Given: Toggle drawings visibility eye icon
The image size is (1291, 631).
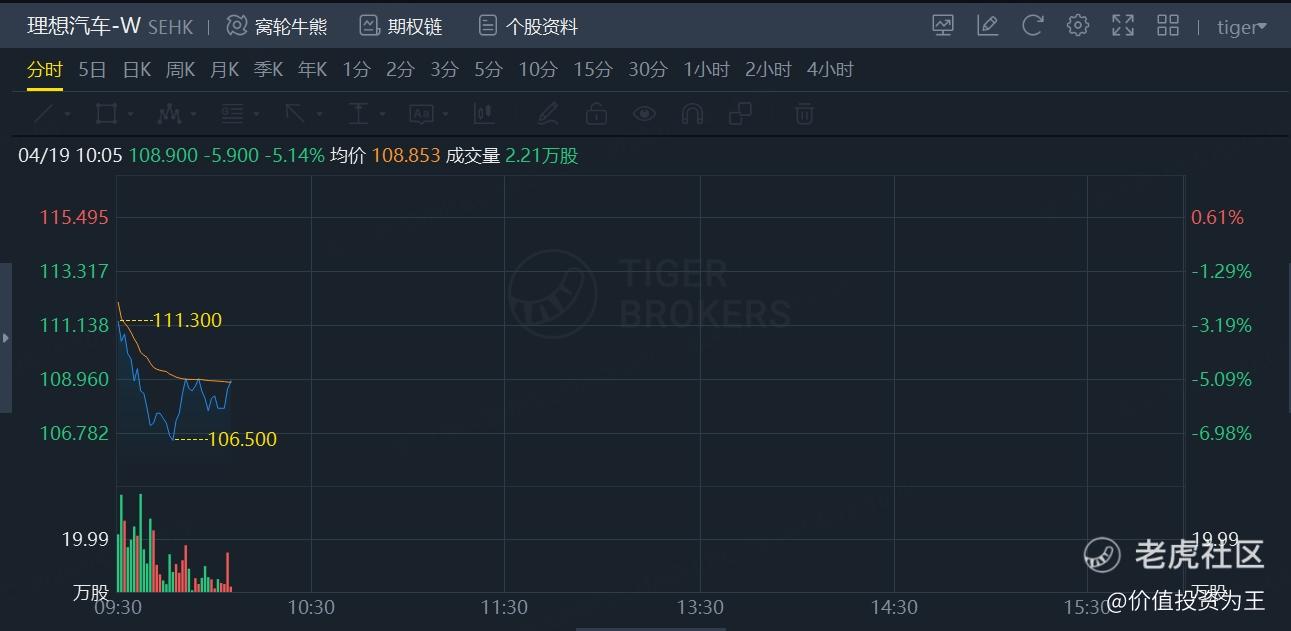Looking at the screenshot, I should coord(644,114).
